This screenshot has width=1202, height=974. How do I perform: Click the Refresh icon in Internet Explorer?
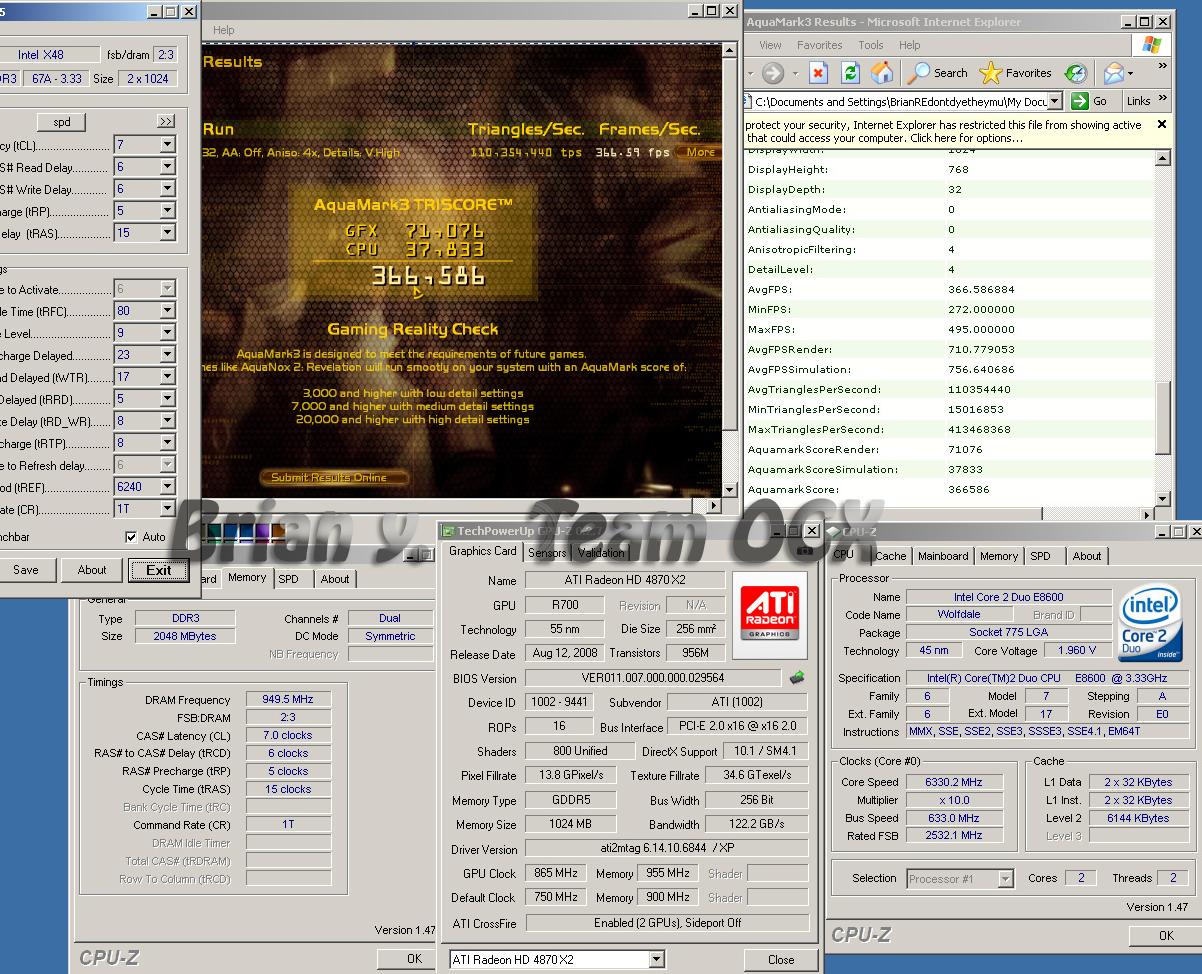coord(850,73)
